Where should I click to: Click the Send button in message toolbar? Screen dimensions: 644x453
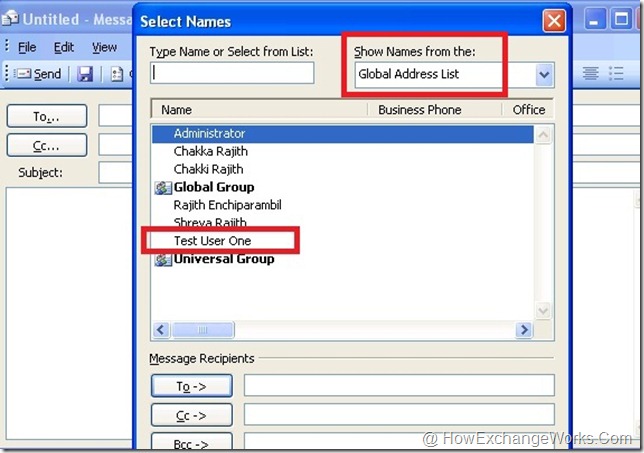[x=38, y=74]
